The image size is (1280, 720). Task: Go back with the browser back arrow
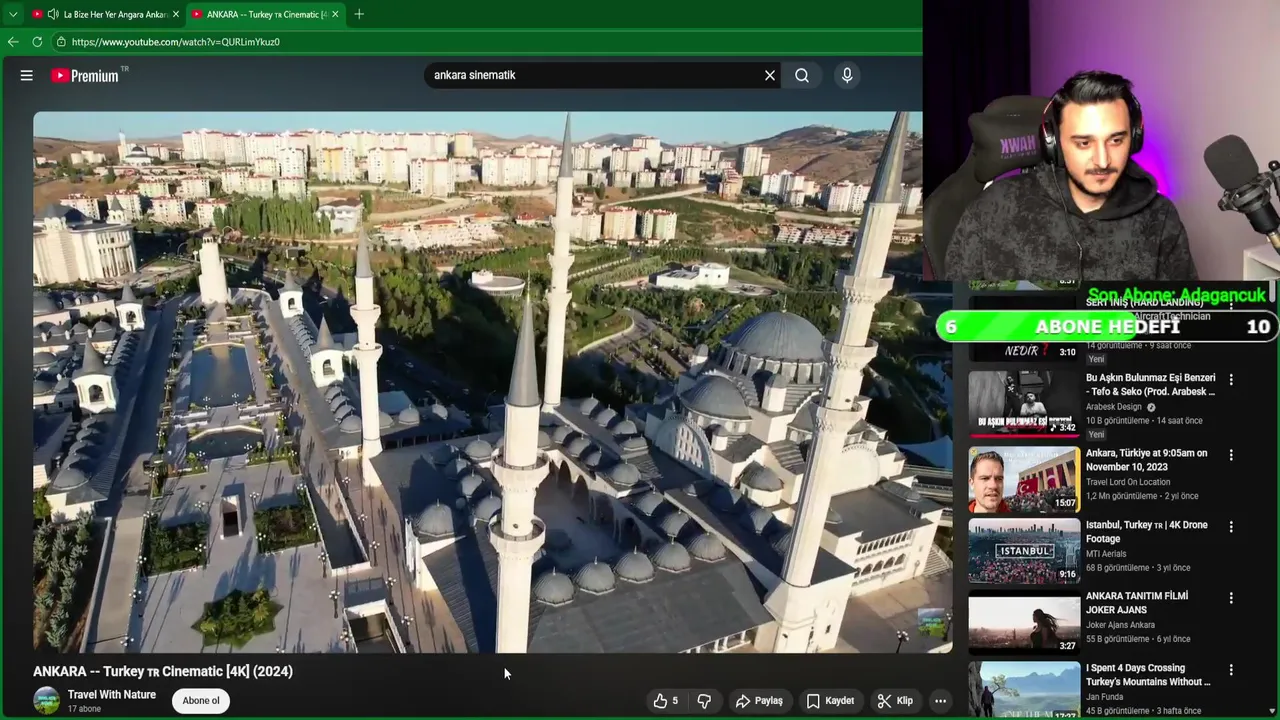(x=13, y=42)
